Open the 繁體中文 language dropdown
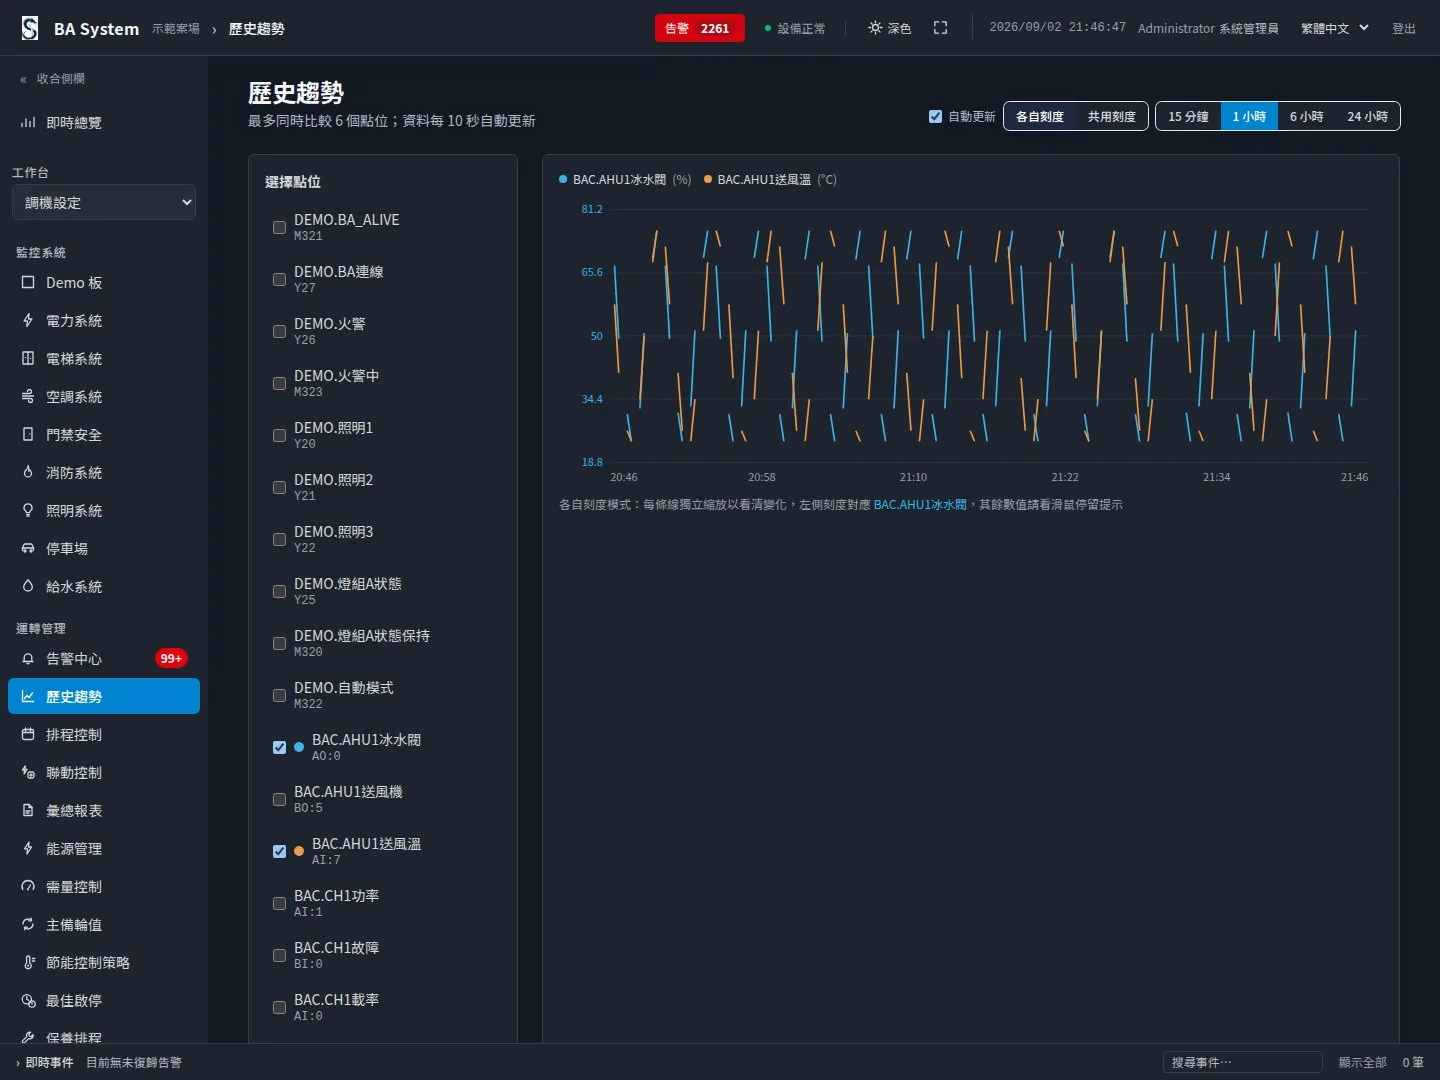This screenshot has width=1440, height=1080. pyautogui.click(x=1335, y=28)
